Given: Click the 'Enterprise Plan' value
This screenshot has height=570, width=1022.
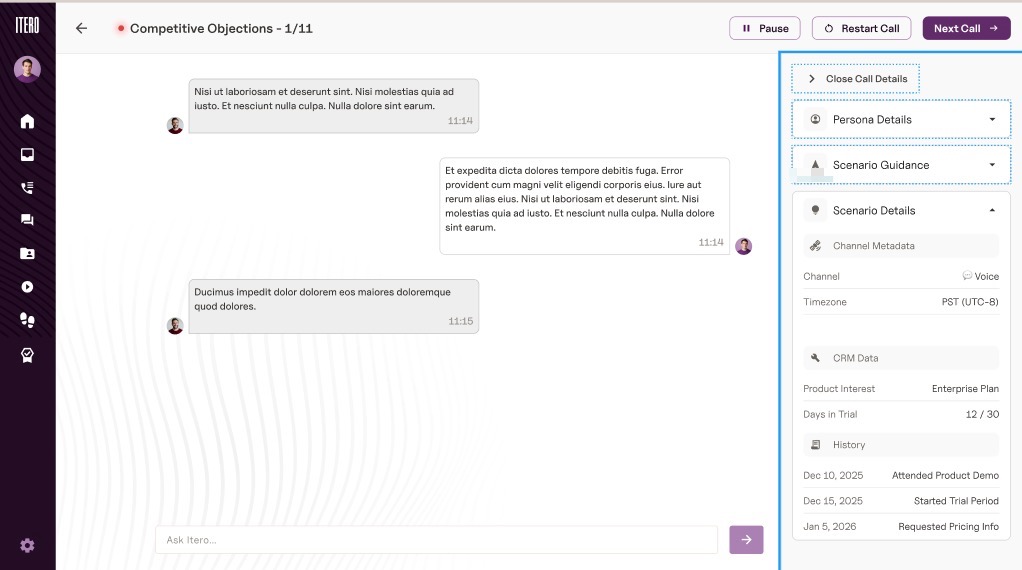Looking at the screenshot, I should [x=965, y=388].
